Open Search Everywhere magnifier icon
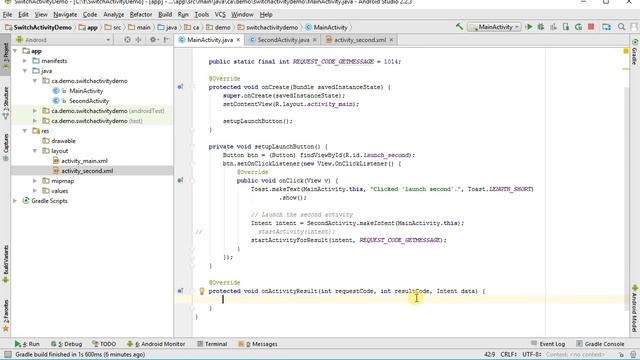This screenshot has width=640, height=360. coord(621,27)
